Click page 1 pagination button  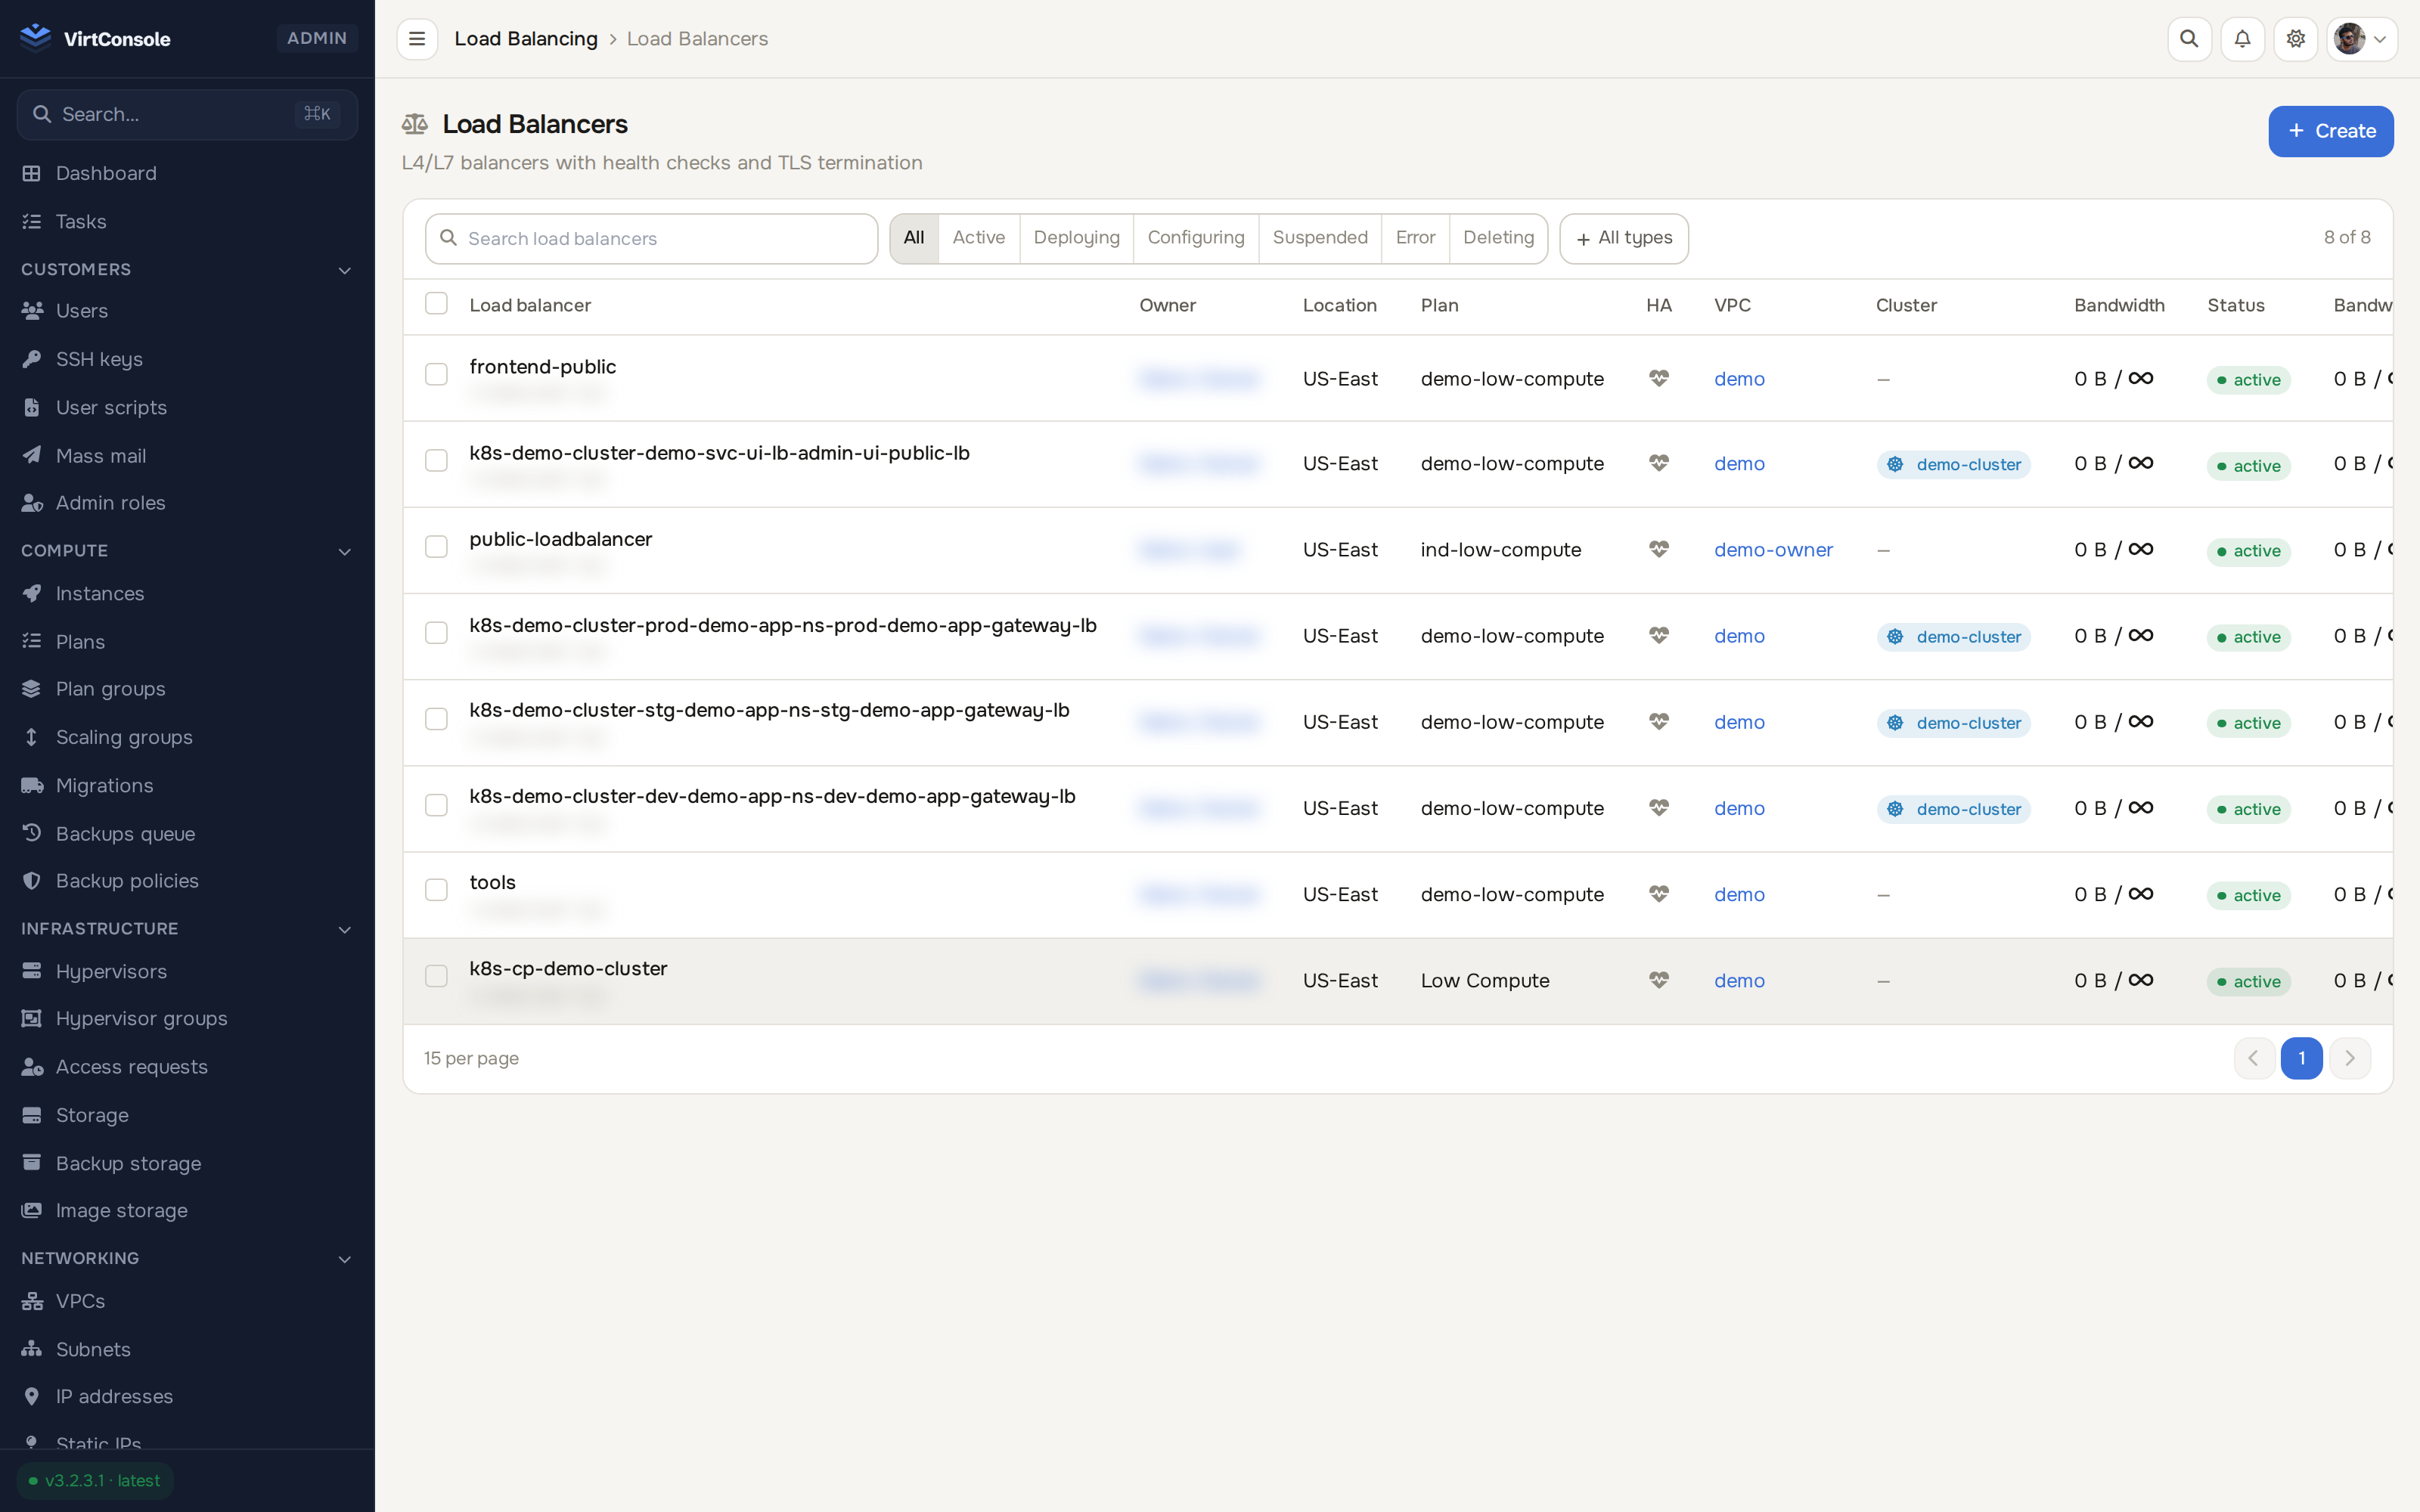(2301, 1058)
